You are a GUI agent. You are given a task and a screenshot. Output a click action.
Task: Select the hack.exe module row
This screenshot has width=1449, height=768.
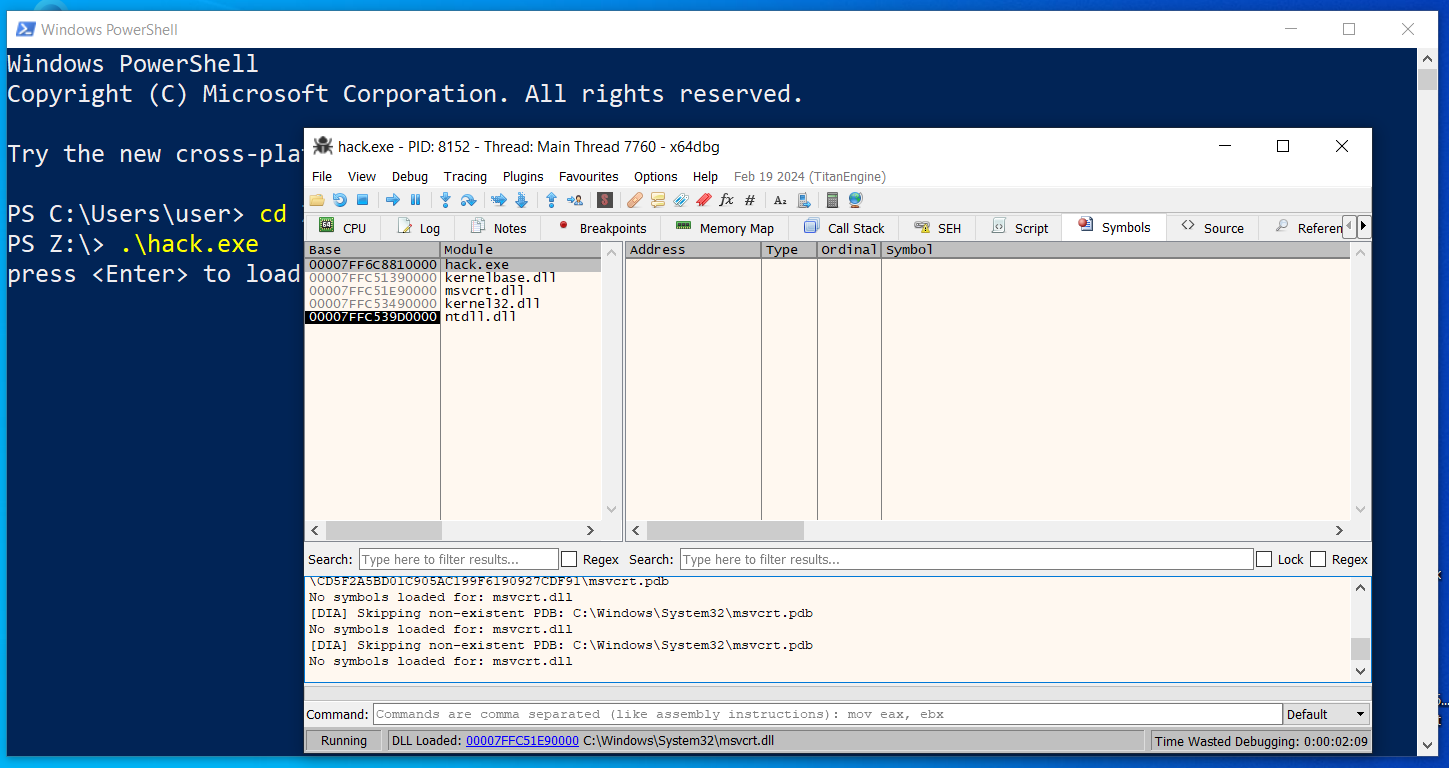click(x=453, y=264)
